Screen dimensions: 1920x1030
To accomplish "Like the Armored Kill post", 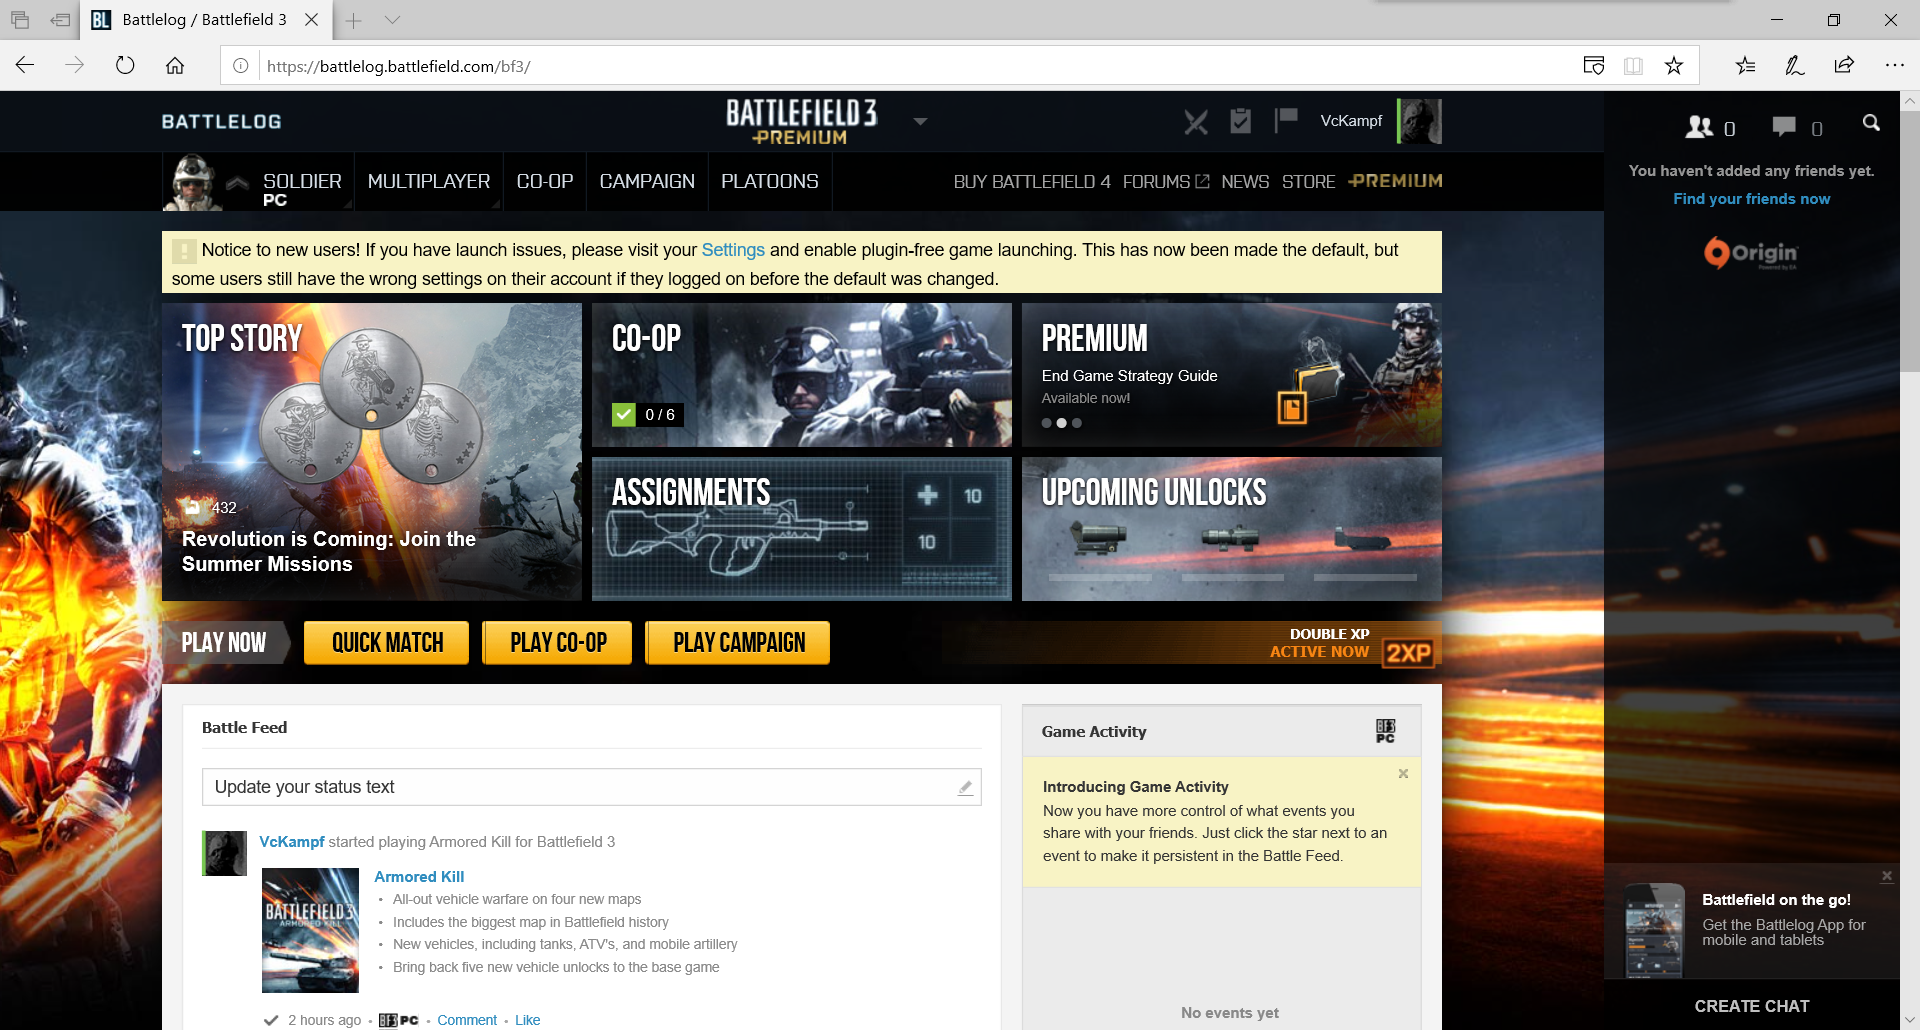I will tap(528, 1020).
